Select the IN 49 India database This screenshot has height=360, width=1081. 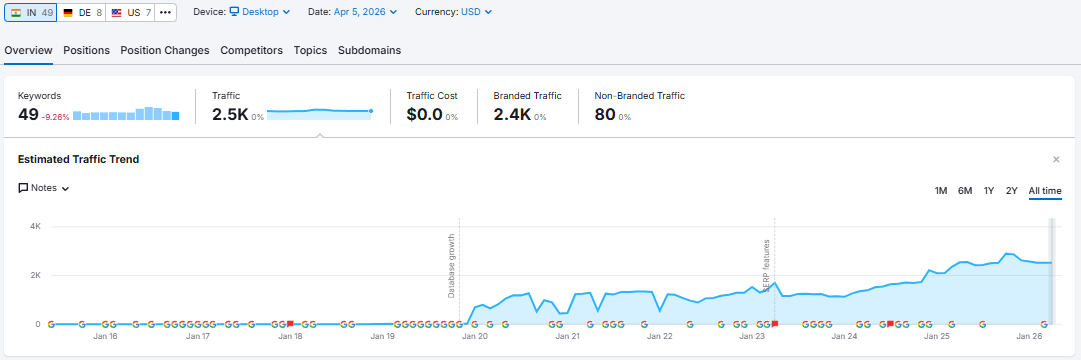tap(30, 12)
